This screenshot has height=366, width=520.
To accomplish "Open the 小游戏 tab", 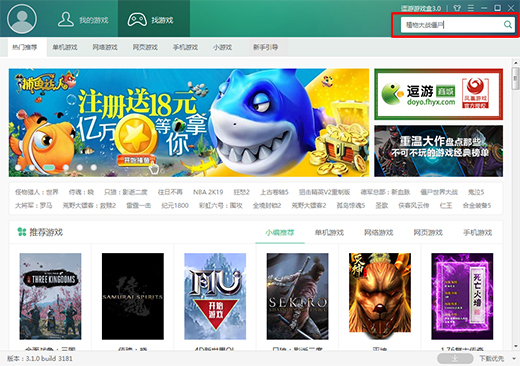I will pos(222,47).
